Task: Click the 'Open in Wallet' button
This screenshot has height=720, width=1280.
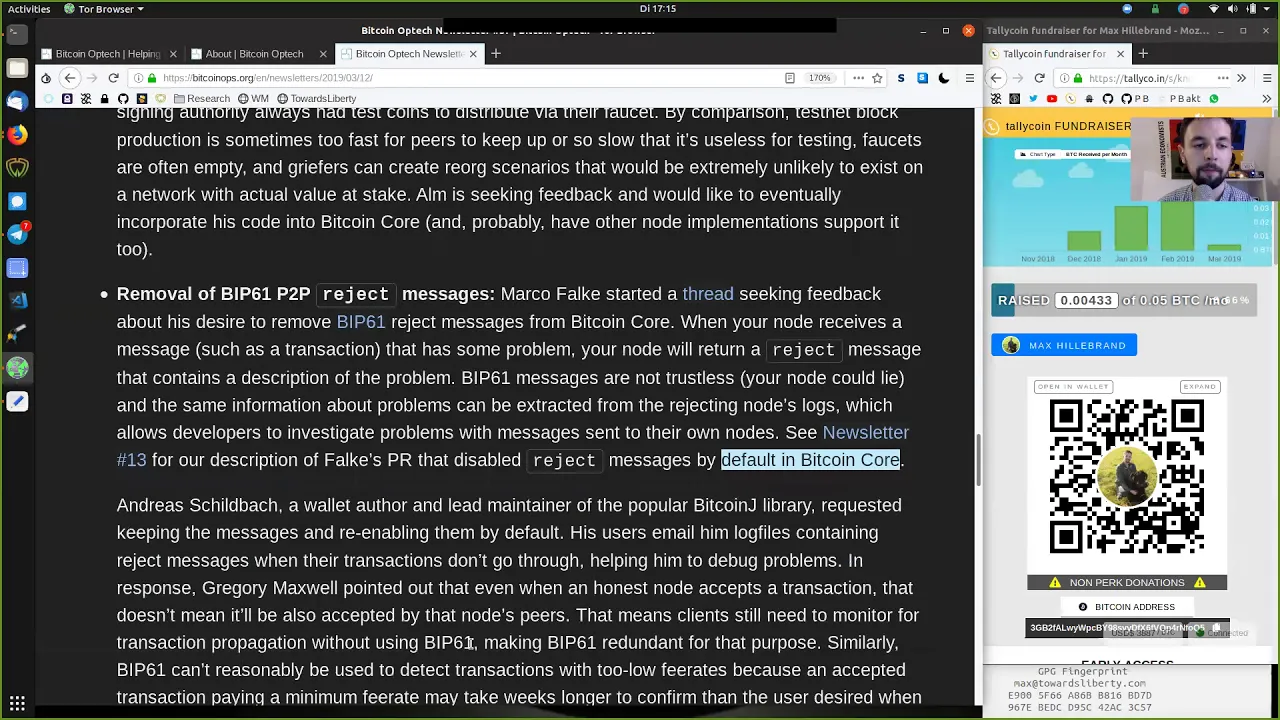Action: (x=1073, y=386)
